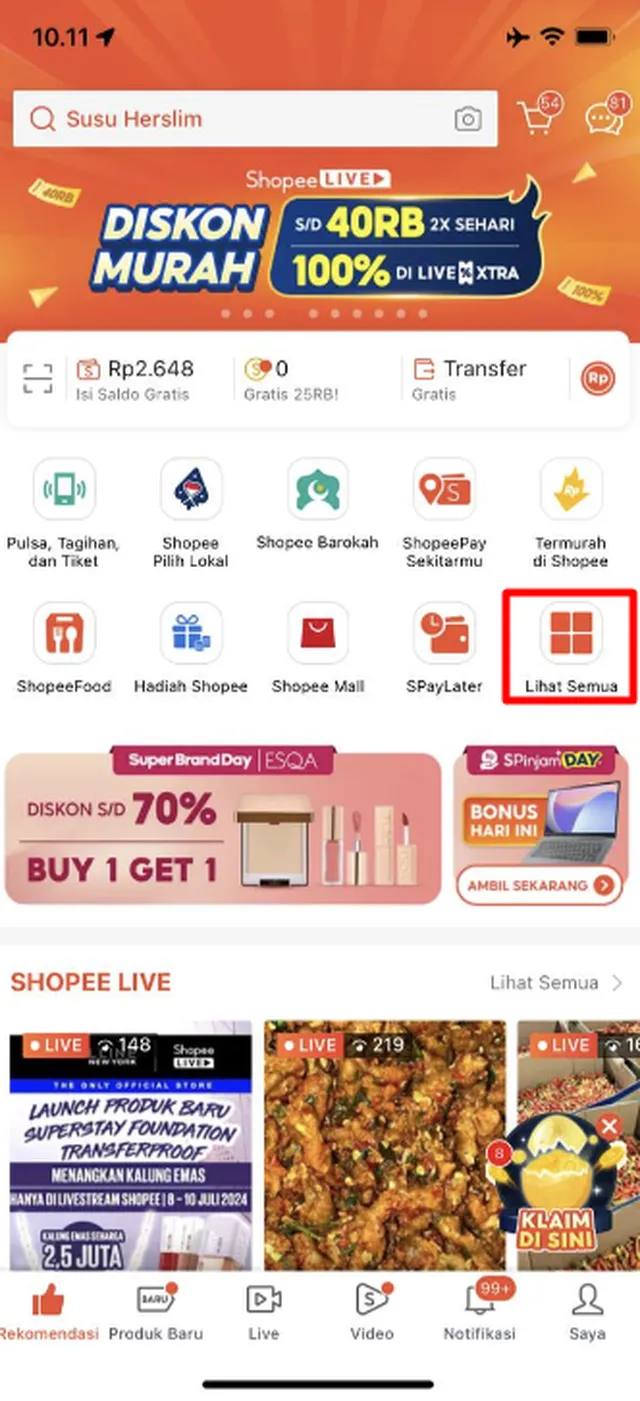Switch to the Notifikasi tab
The height and width of the screenshot is (1401, 640).
[480, 1311]
